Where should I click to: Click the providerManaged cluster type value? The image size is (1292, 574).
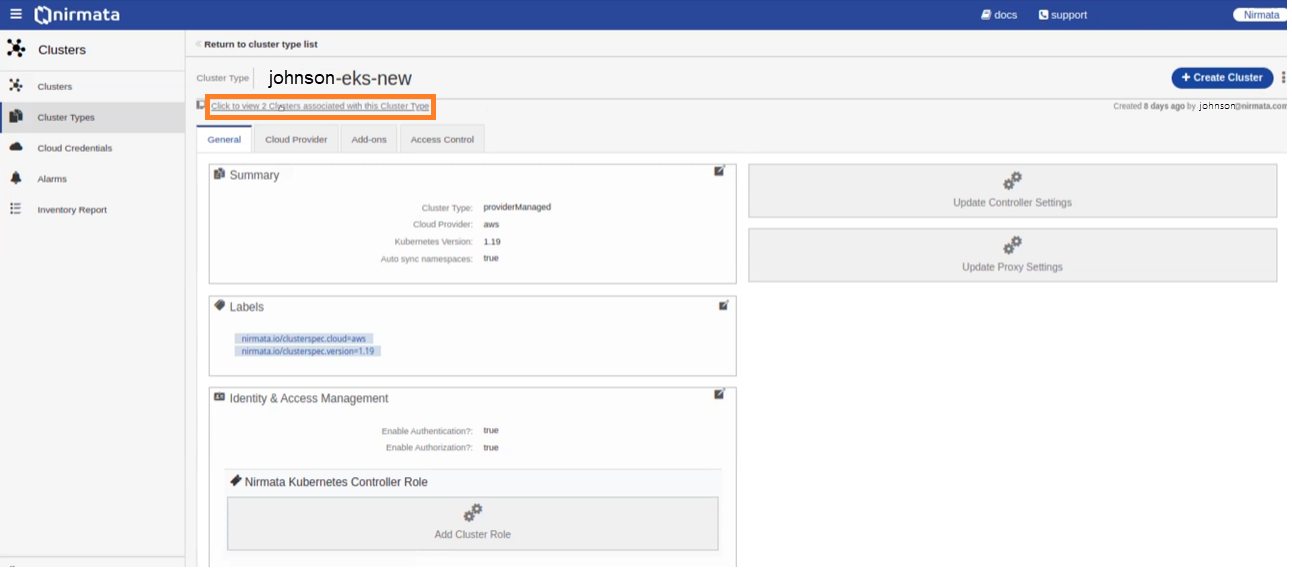click(517, 207)
